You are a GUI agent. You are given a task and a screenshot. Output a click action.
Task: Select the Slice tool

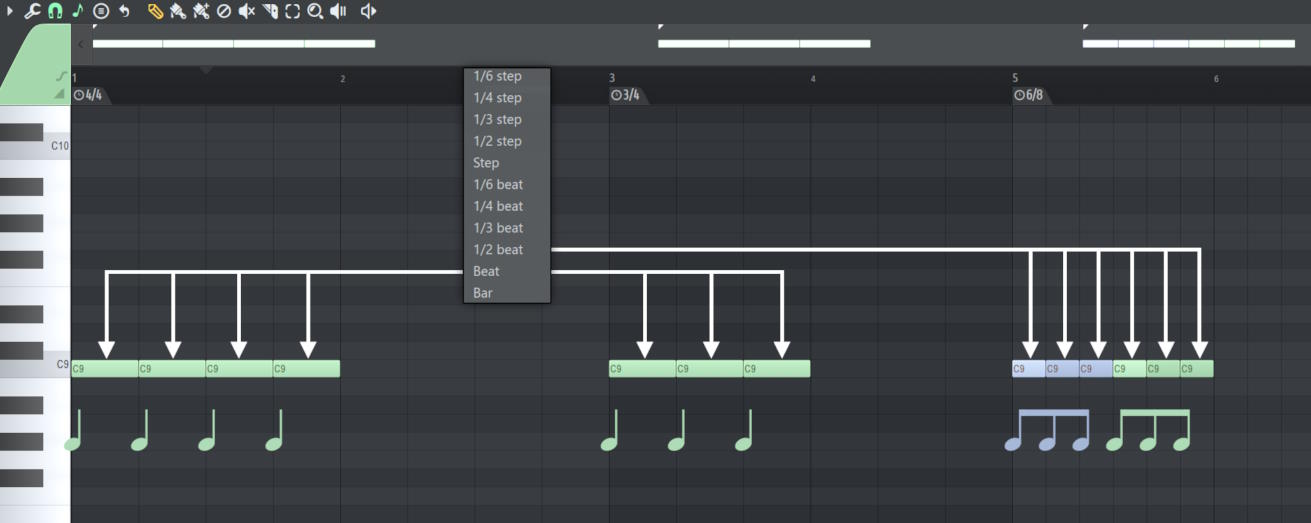[270, 11]
